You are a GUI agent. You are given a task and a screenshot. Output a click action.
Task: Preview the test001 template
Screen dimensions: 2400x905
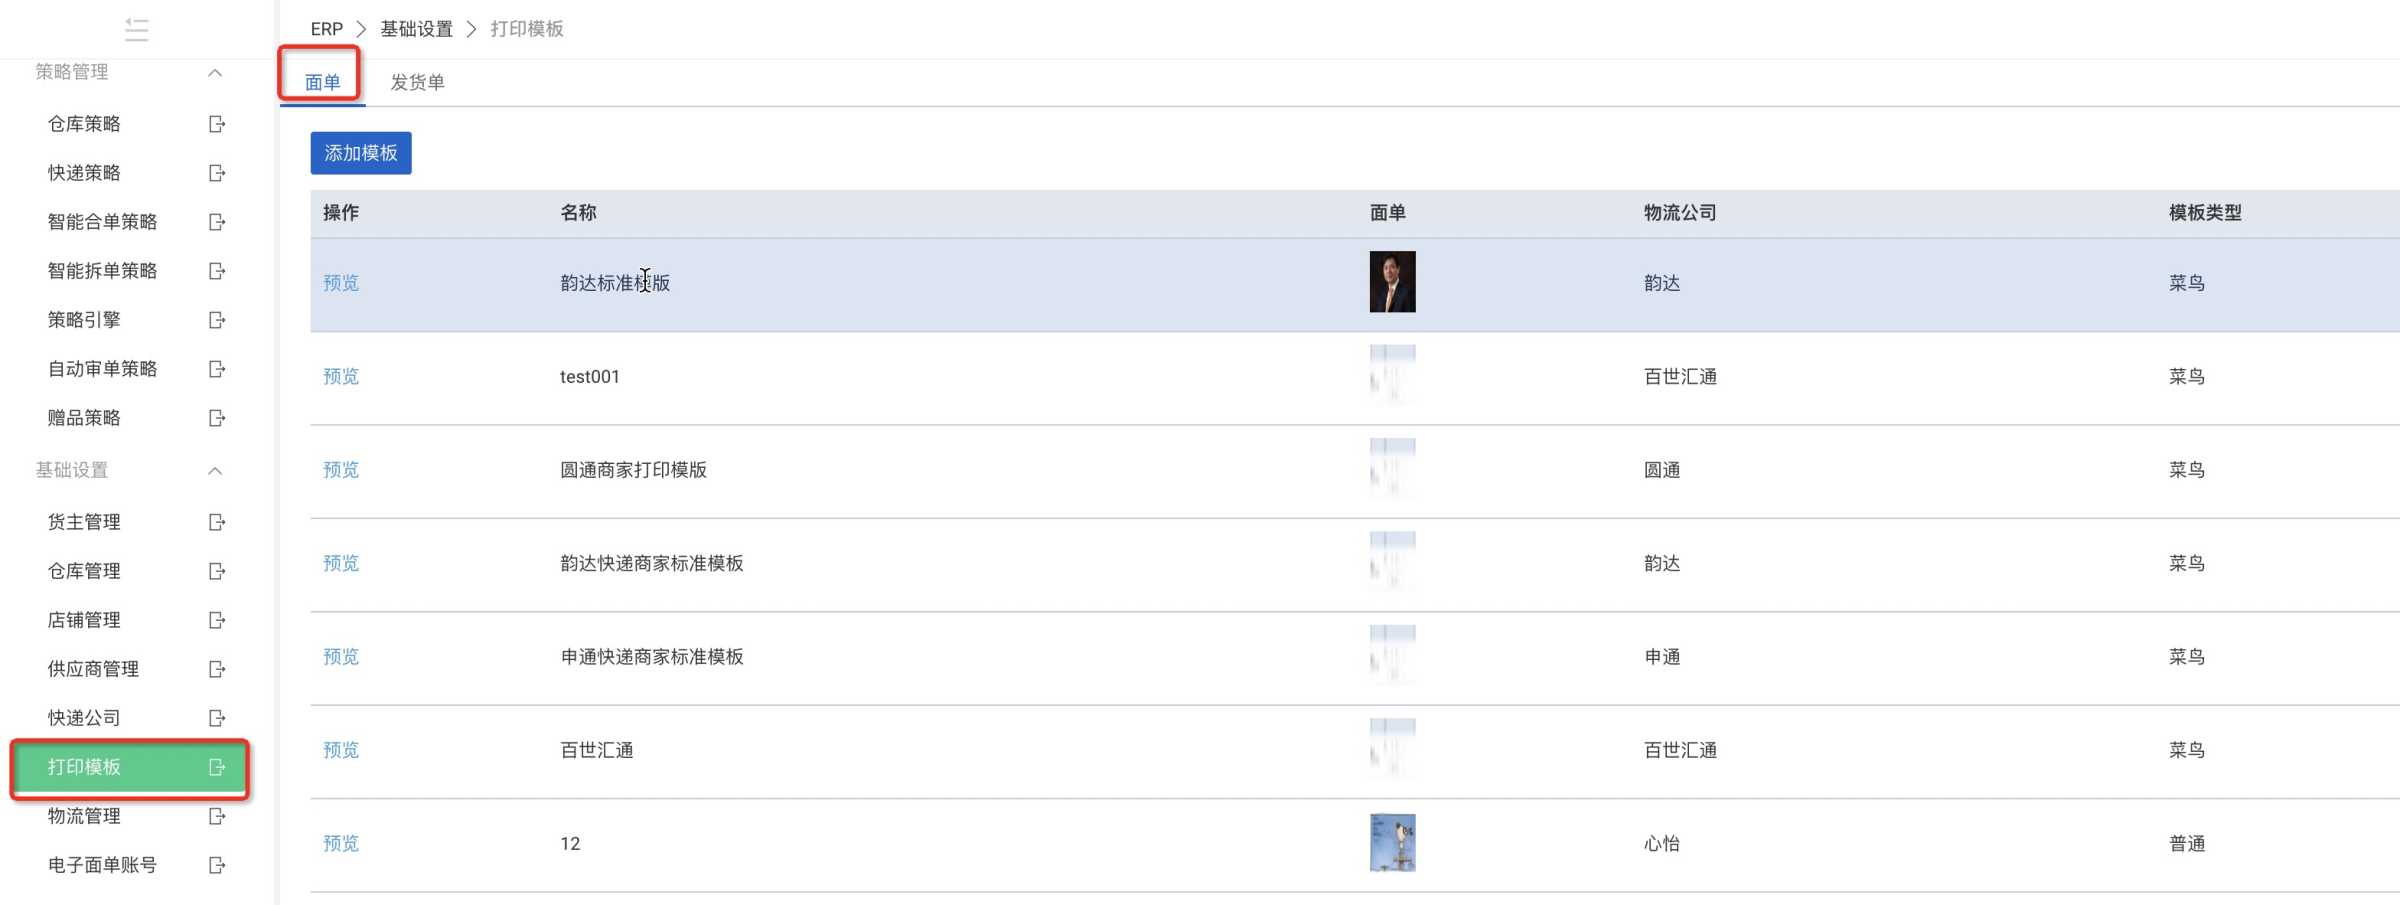pos(341,377)
